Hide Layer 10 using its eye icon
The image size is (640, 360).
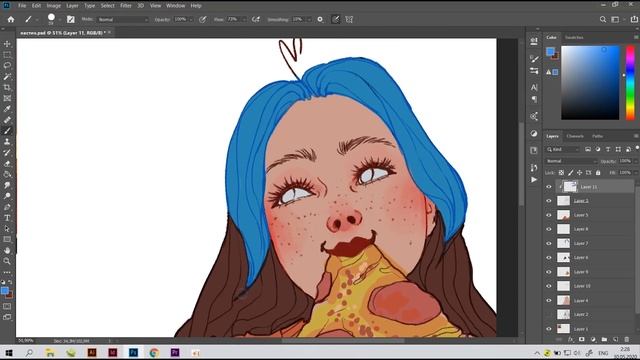point(549,287)
